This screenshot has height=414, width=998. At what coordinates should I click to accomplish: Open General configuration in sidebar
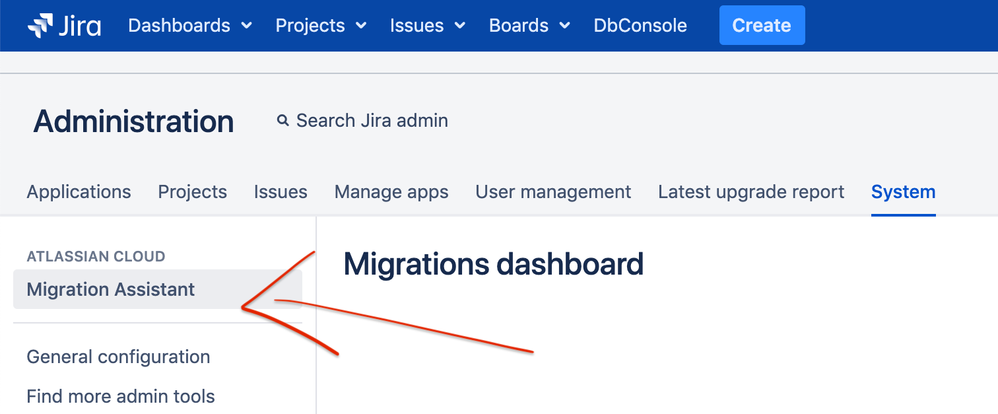(x=118, y=357)
